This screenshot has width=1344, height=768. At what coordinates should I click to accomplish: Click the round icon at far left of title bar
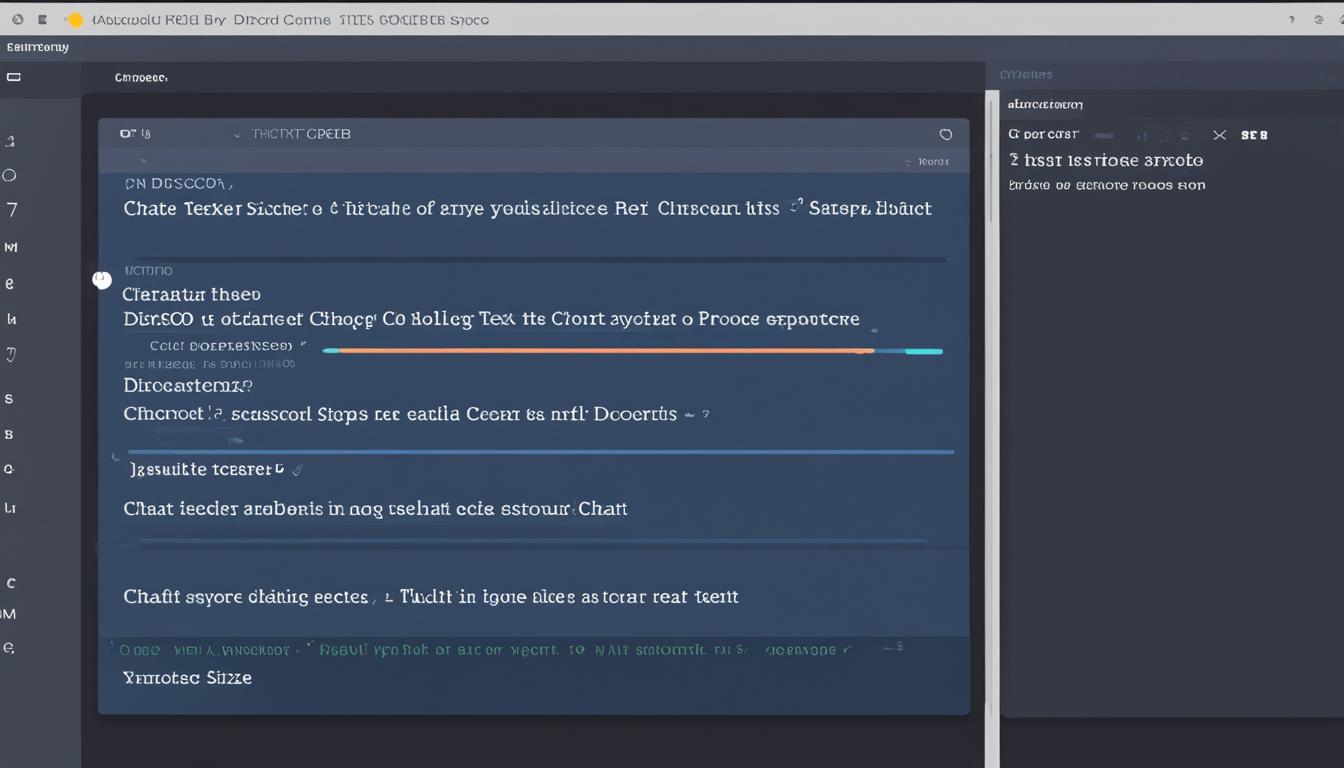18,20
